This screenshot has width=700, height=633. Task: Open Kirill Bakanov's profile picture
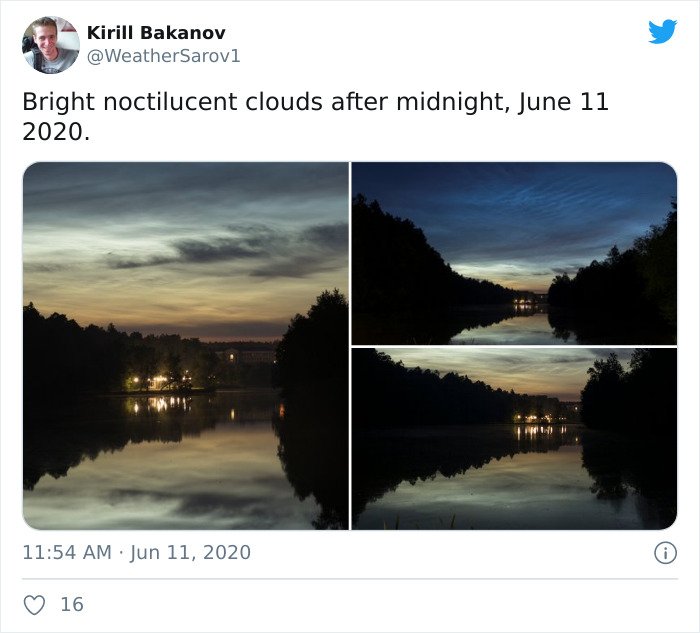(x=51, y=45)
